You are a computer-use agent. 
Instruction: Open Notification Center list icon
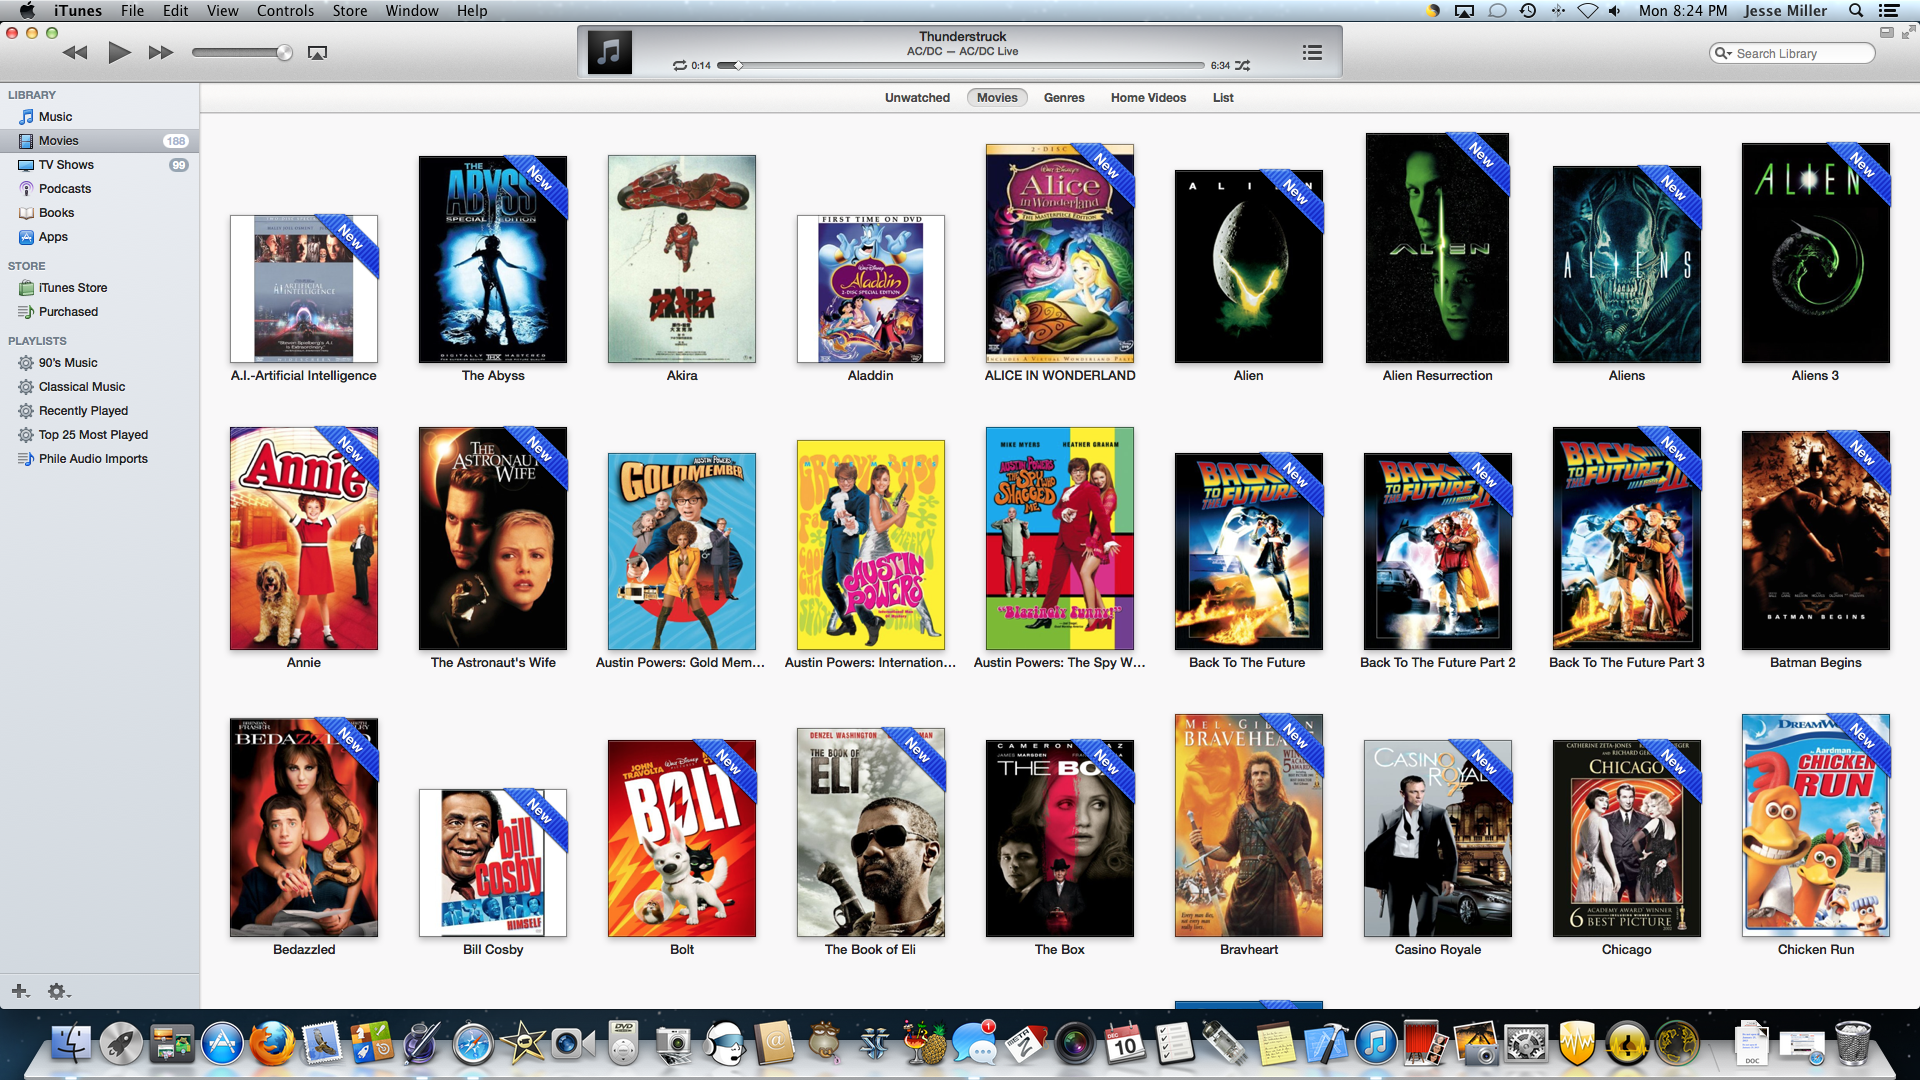click(x=1889, y=11)
